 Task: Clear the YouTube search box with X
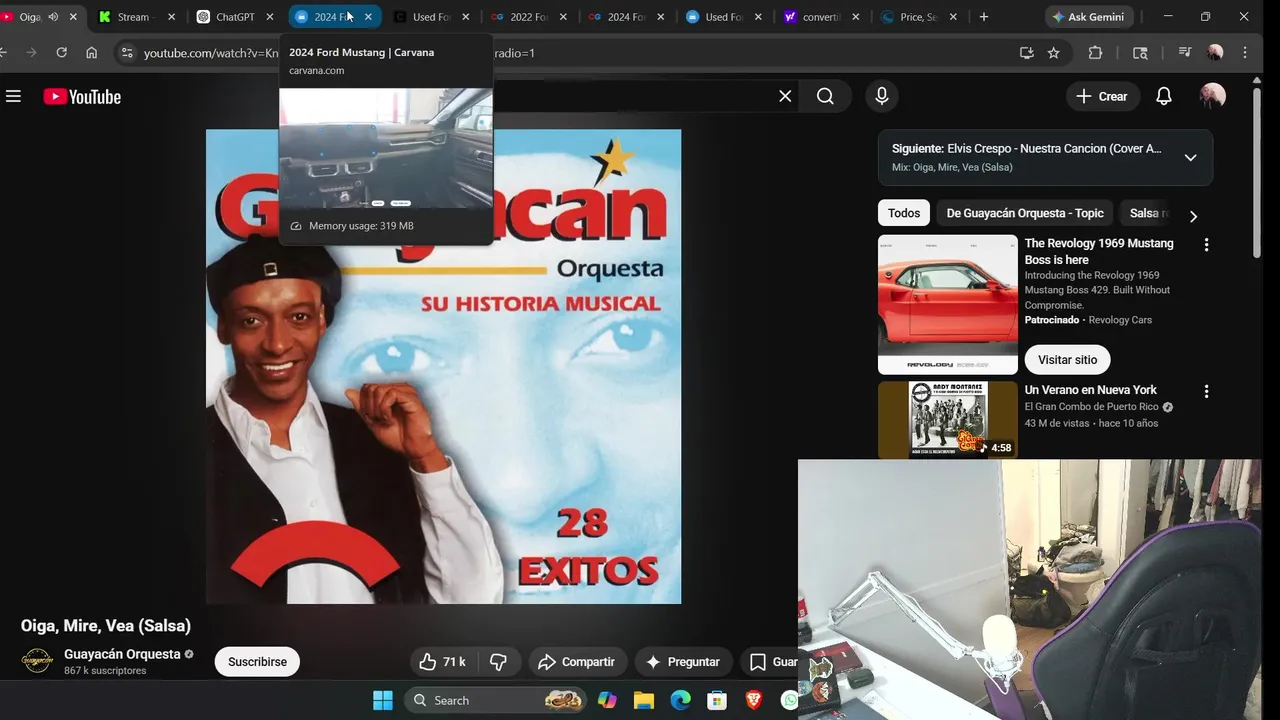tap(785, 96)
